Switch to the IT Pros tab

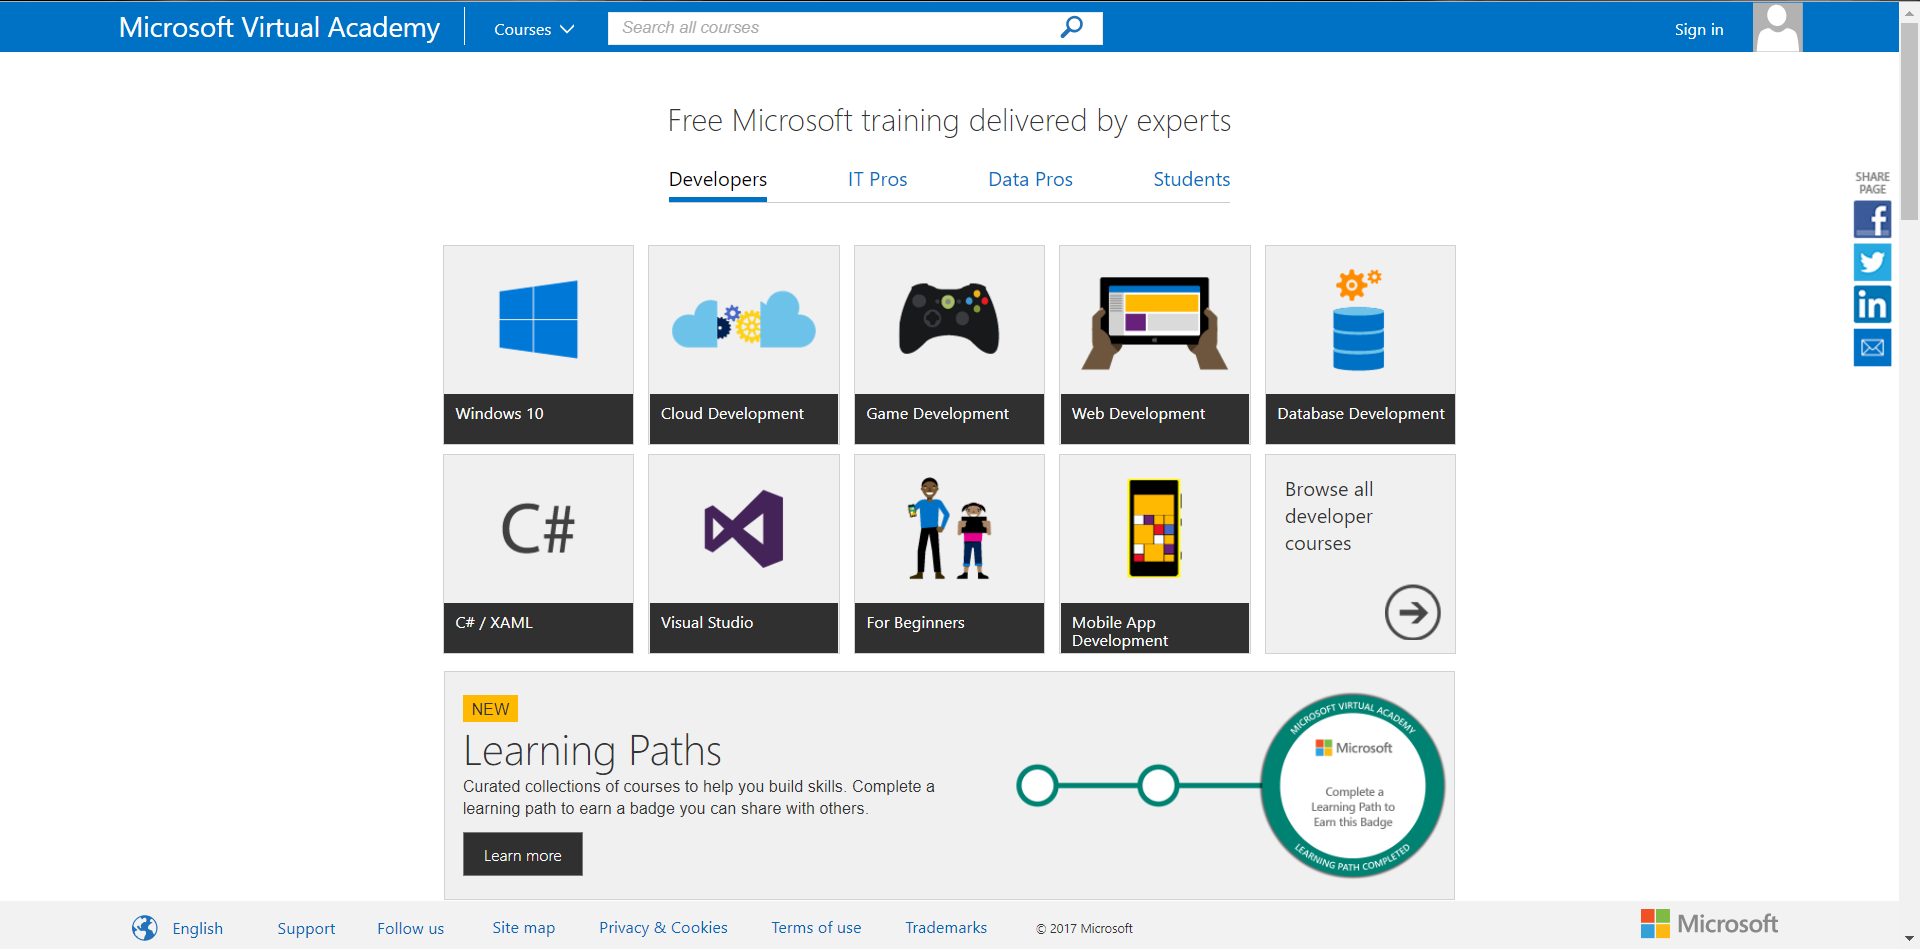click(x=877, y=180)
